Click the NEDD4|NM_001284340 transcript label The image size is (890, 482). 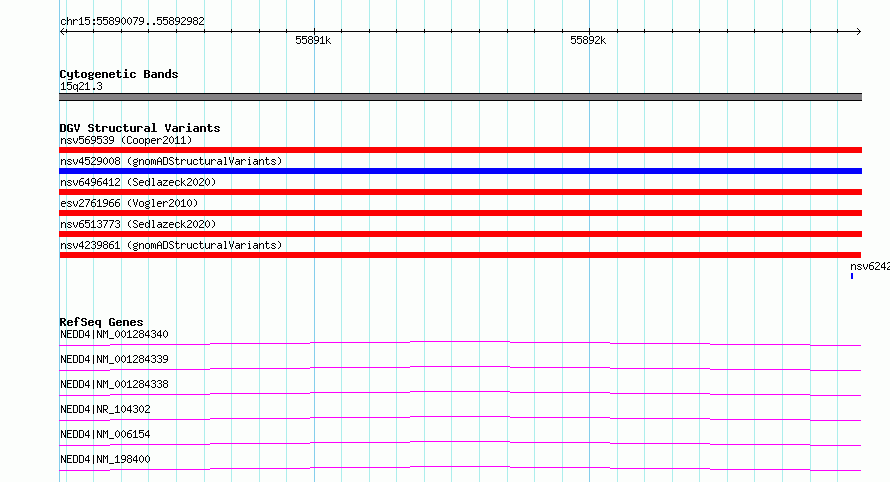point(114,334)
